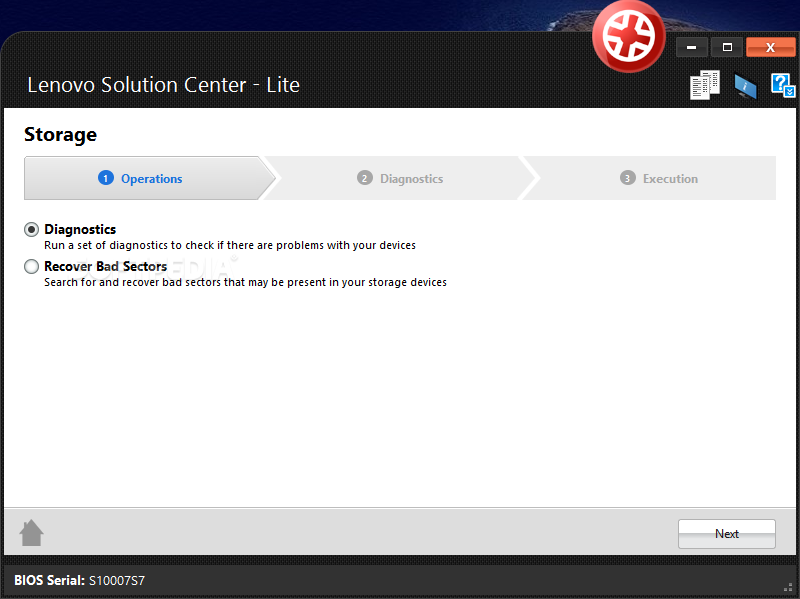
Task: Click the Storage heading
Action: [60, 134]
